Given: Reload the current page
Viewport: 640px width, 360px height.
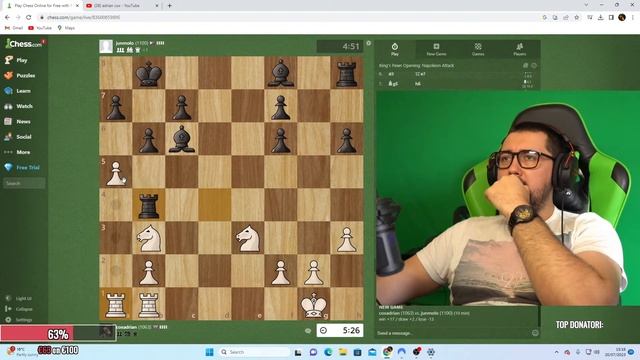Looking at the screenshot, I should [29, 17].
